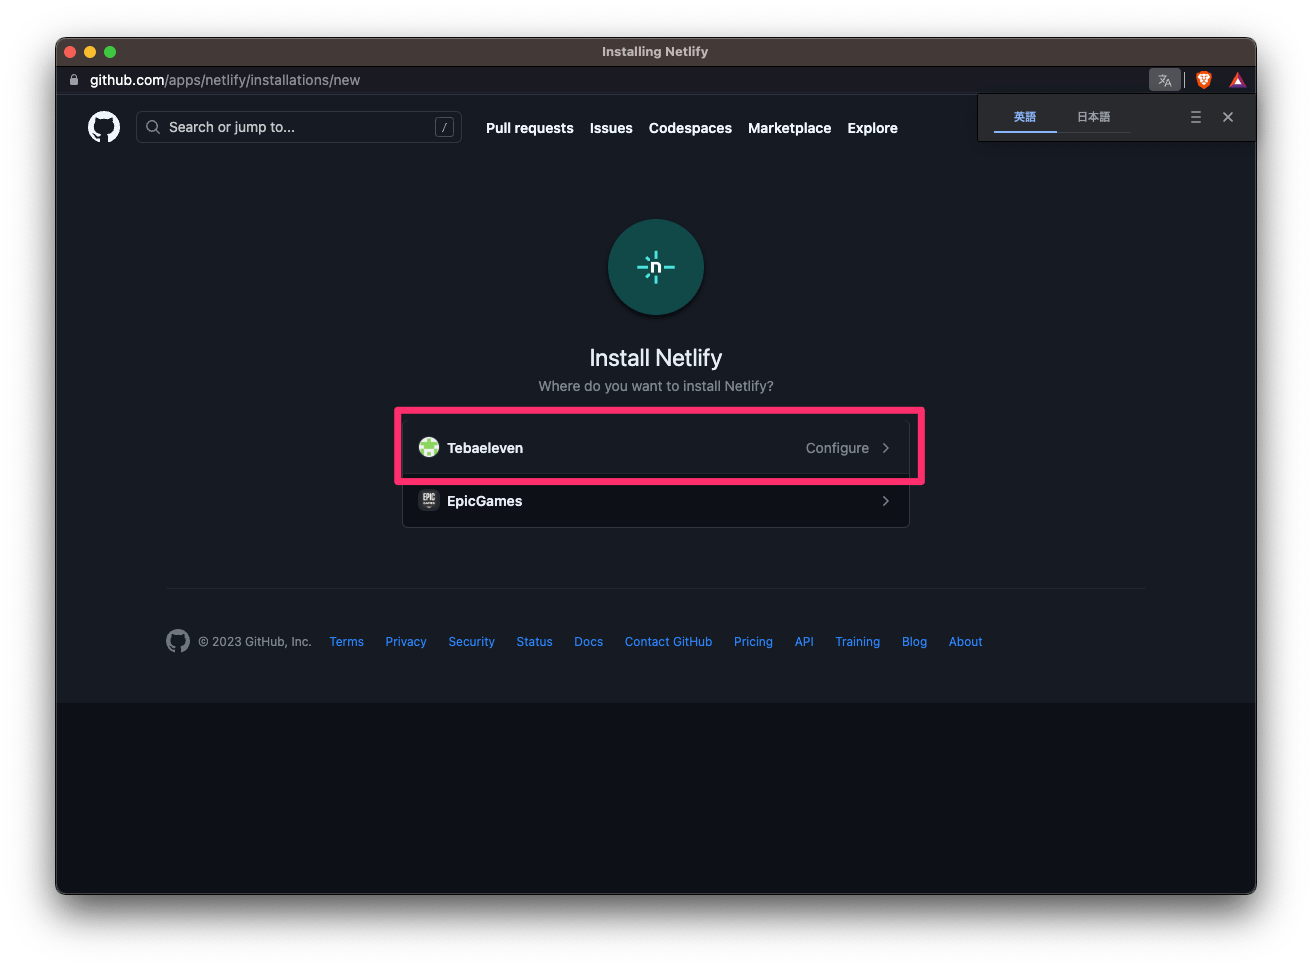Open Training footer link

click(x=858, y=642)
